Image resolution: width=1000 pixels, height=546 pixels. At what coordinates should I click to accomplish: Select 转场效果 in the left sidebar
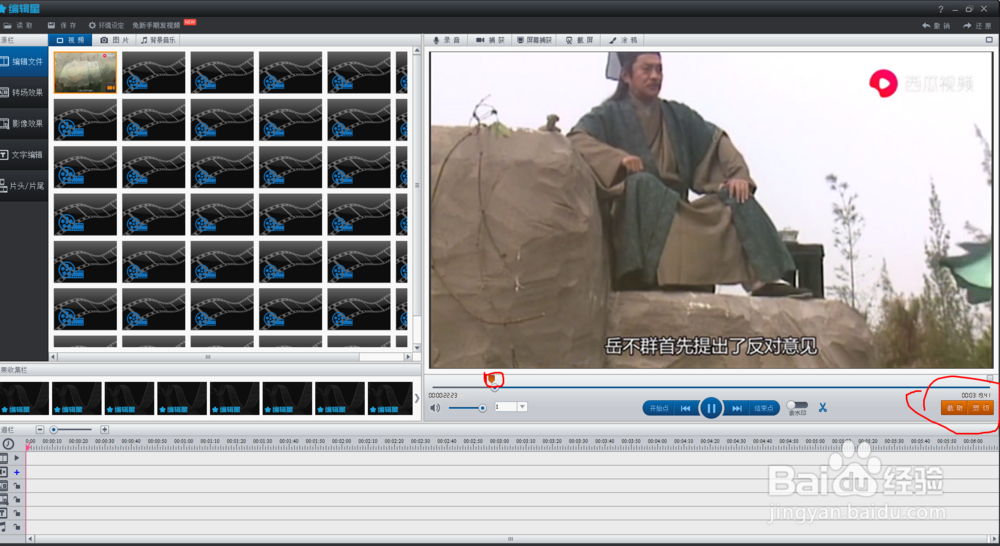tap(23, 92)
